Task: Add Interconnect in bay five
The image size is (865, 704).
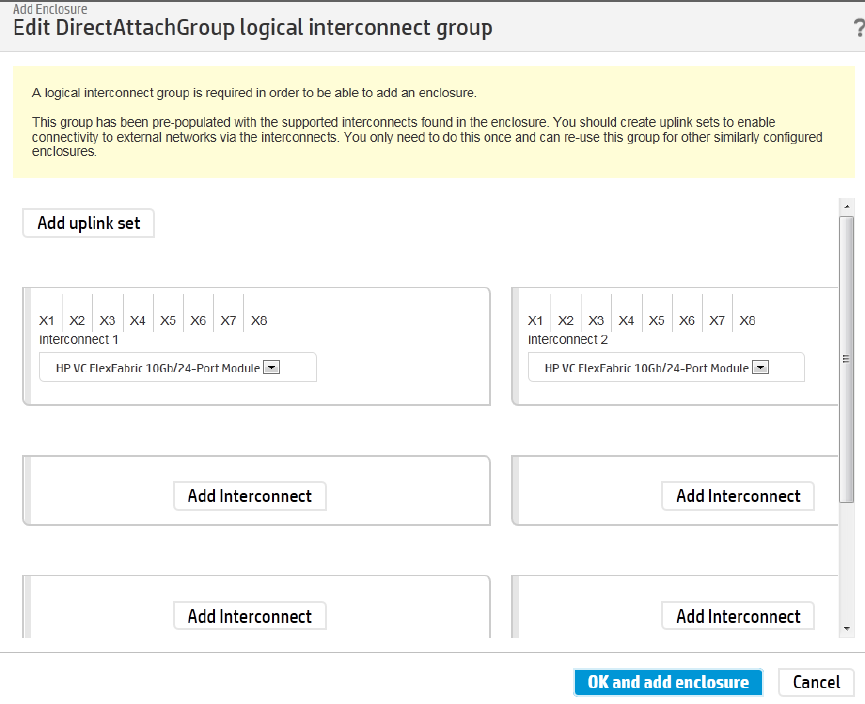Action: (x=250, y=616)
